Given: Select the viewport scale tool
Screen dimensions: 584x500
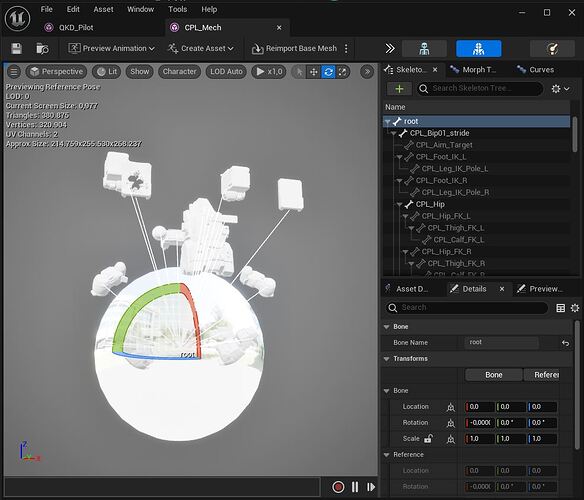Looking at the screenshot, I should 342,72.
